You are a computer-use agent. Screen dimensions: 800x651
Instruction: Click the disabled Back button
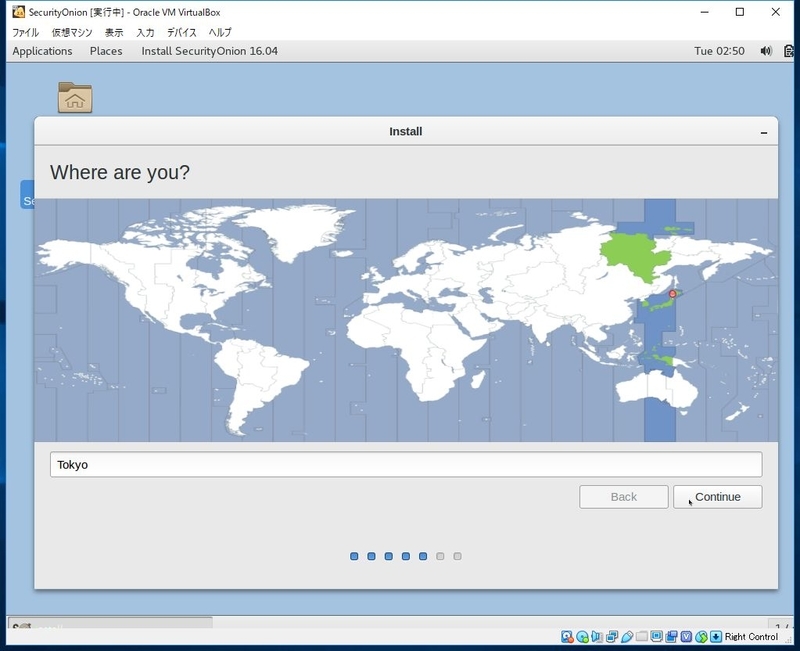(x=623, y=496)
